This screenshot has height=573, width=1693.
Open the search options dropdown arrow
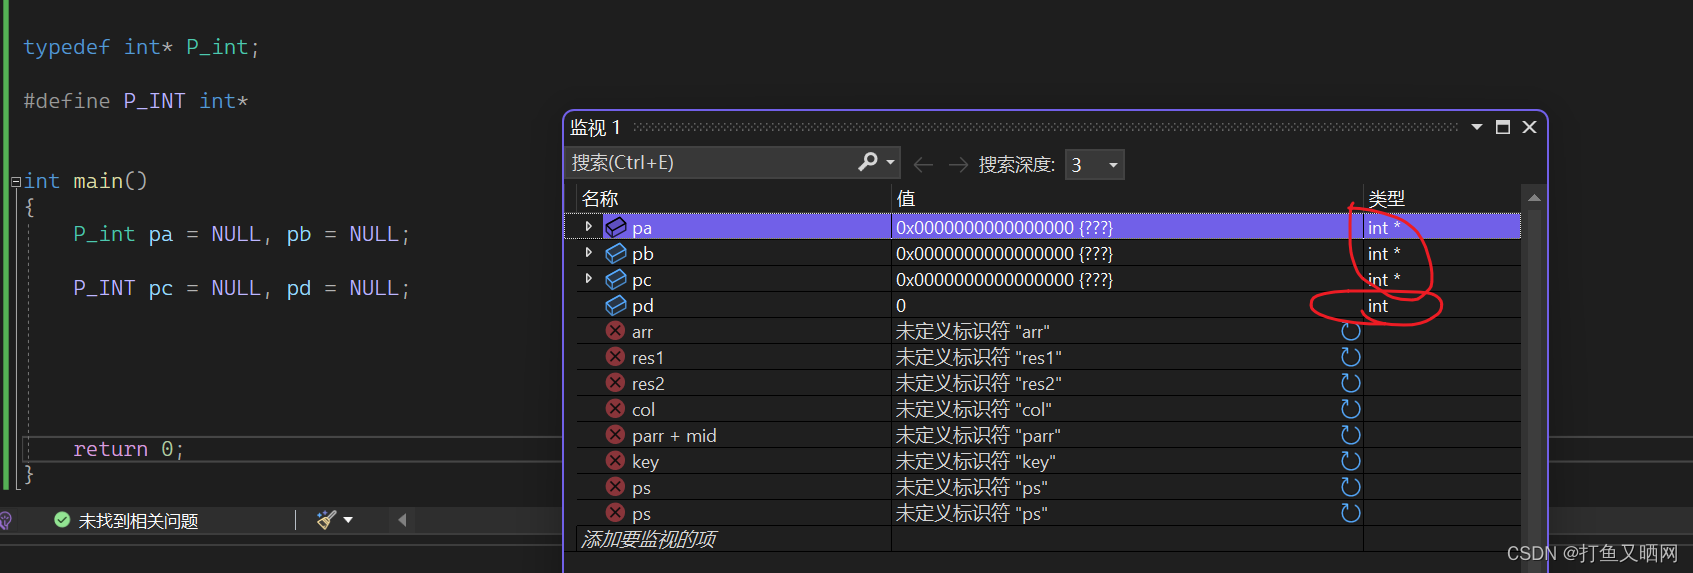point(890,162)
